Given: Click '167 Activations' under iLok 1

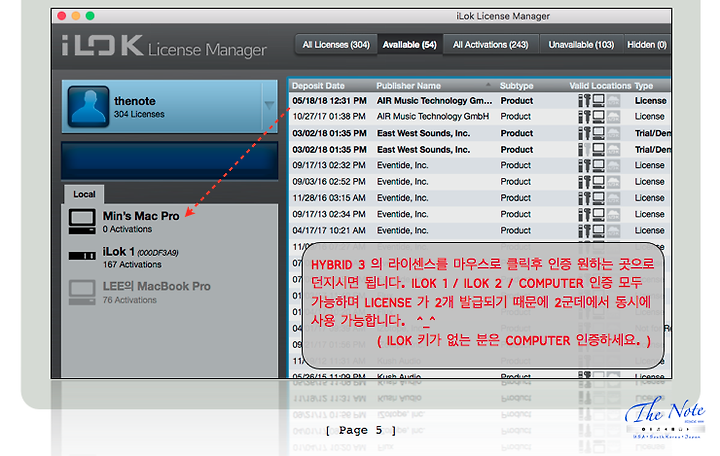Looking at the screenshot, I should [132, 265].
